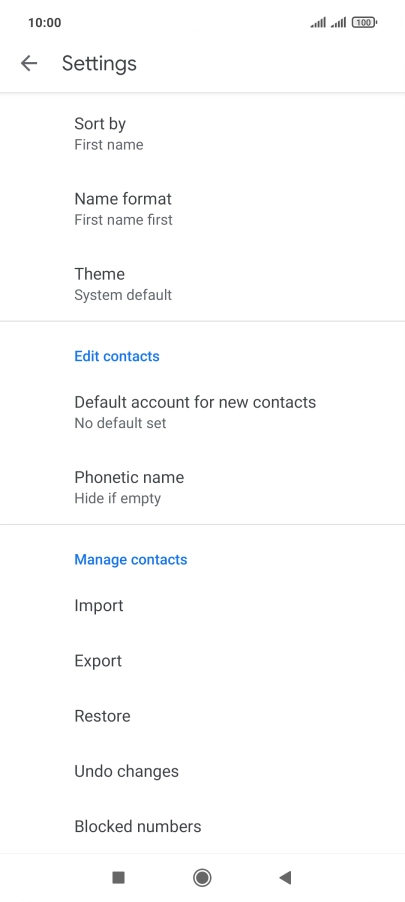Image resolution: width=405 pixels, height=902 pixels.
Task: Tap the Android home circle button
Action: [202, 877]
